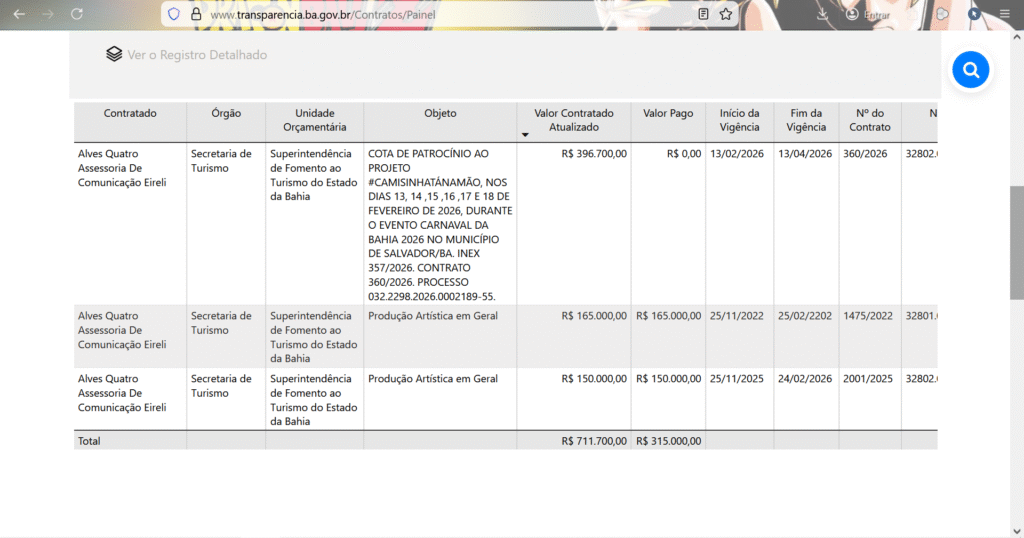Bookmark this page with the star icon

[726, 15]
